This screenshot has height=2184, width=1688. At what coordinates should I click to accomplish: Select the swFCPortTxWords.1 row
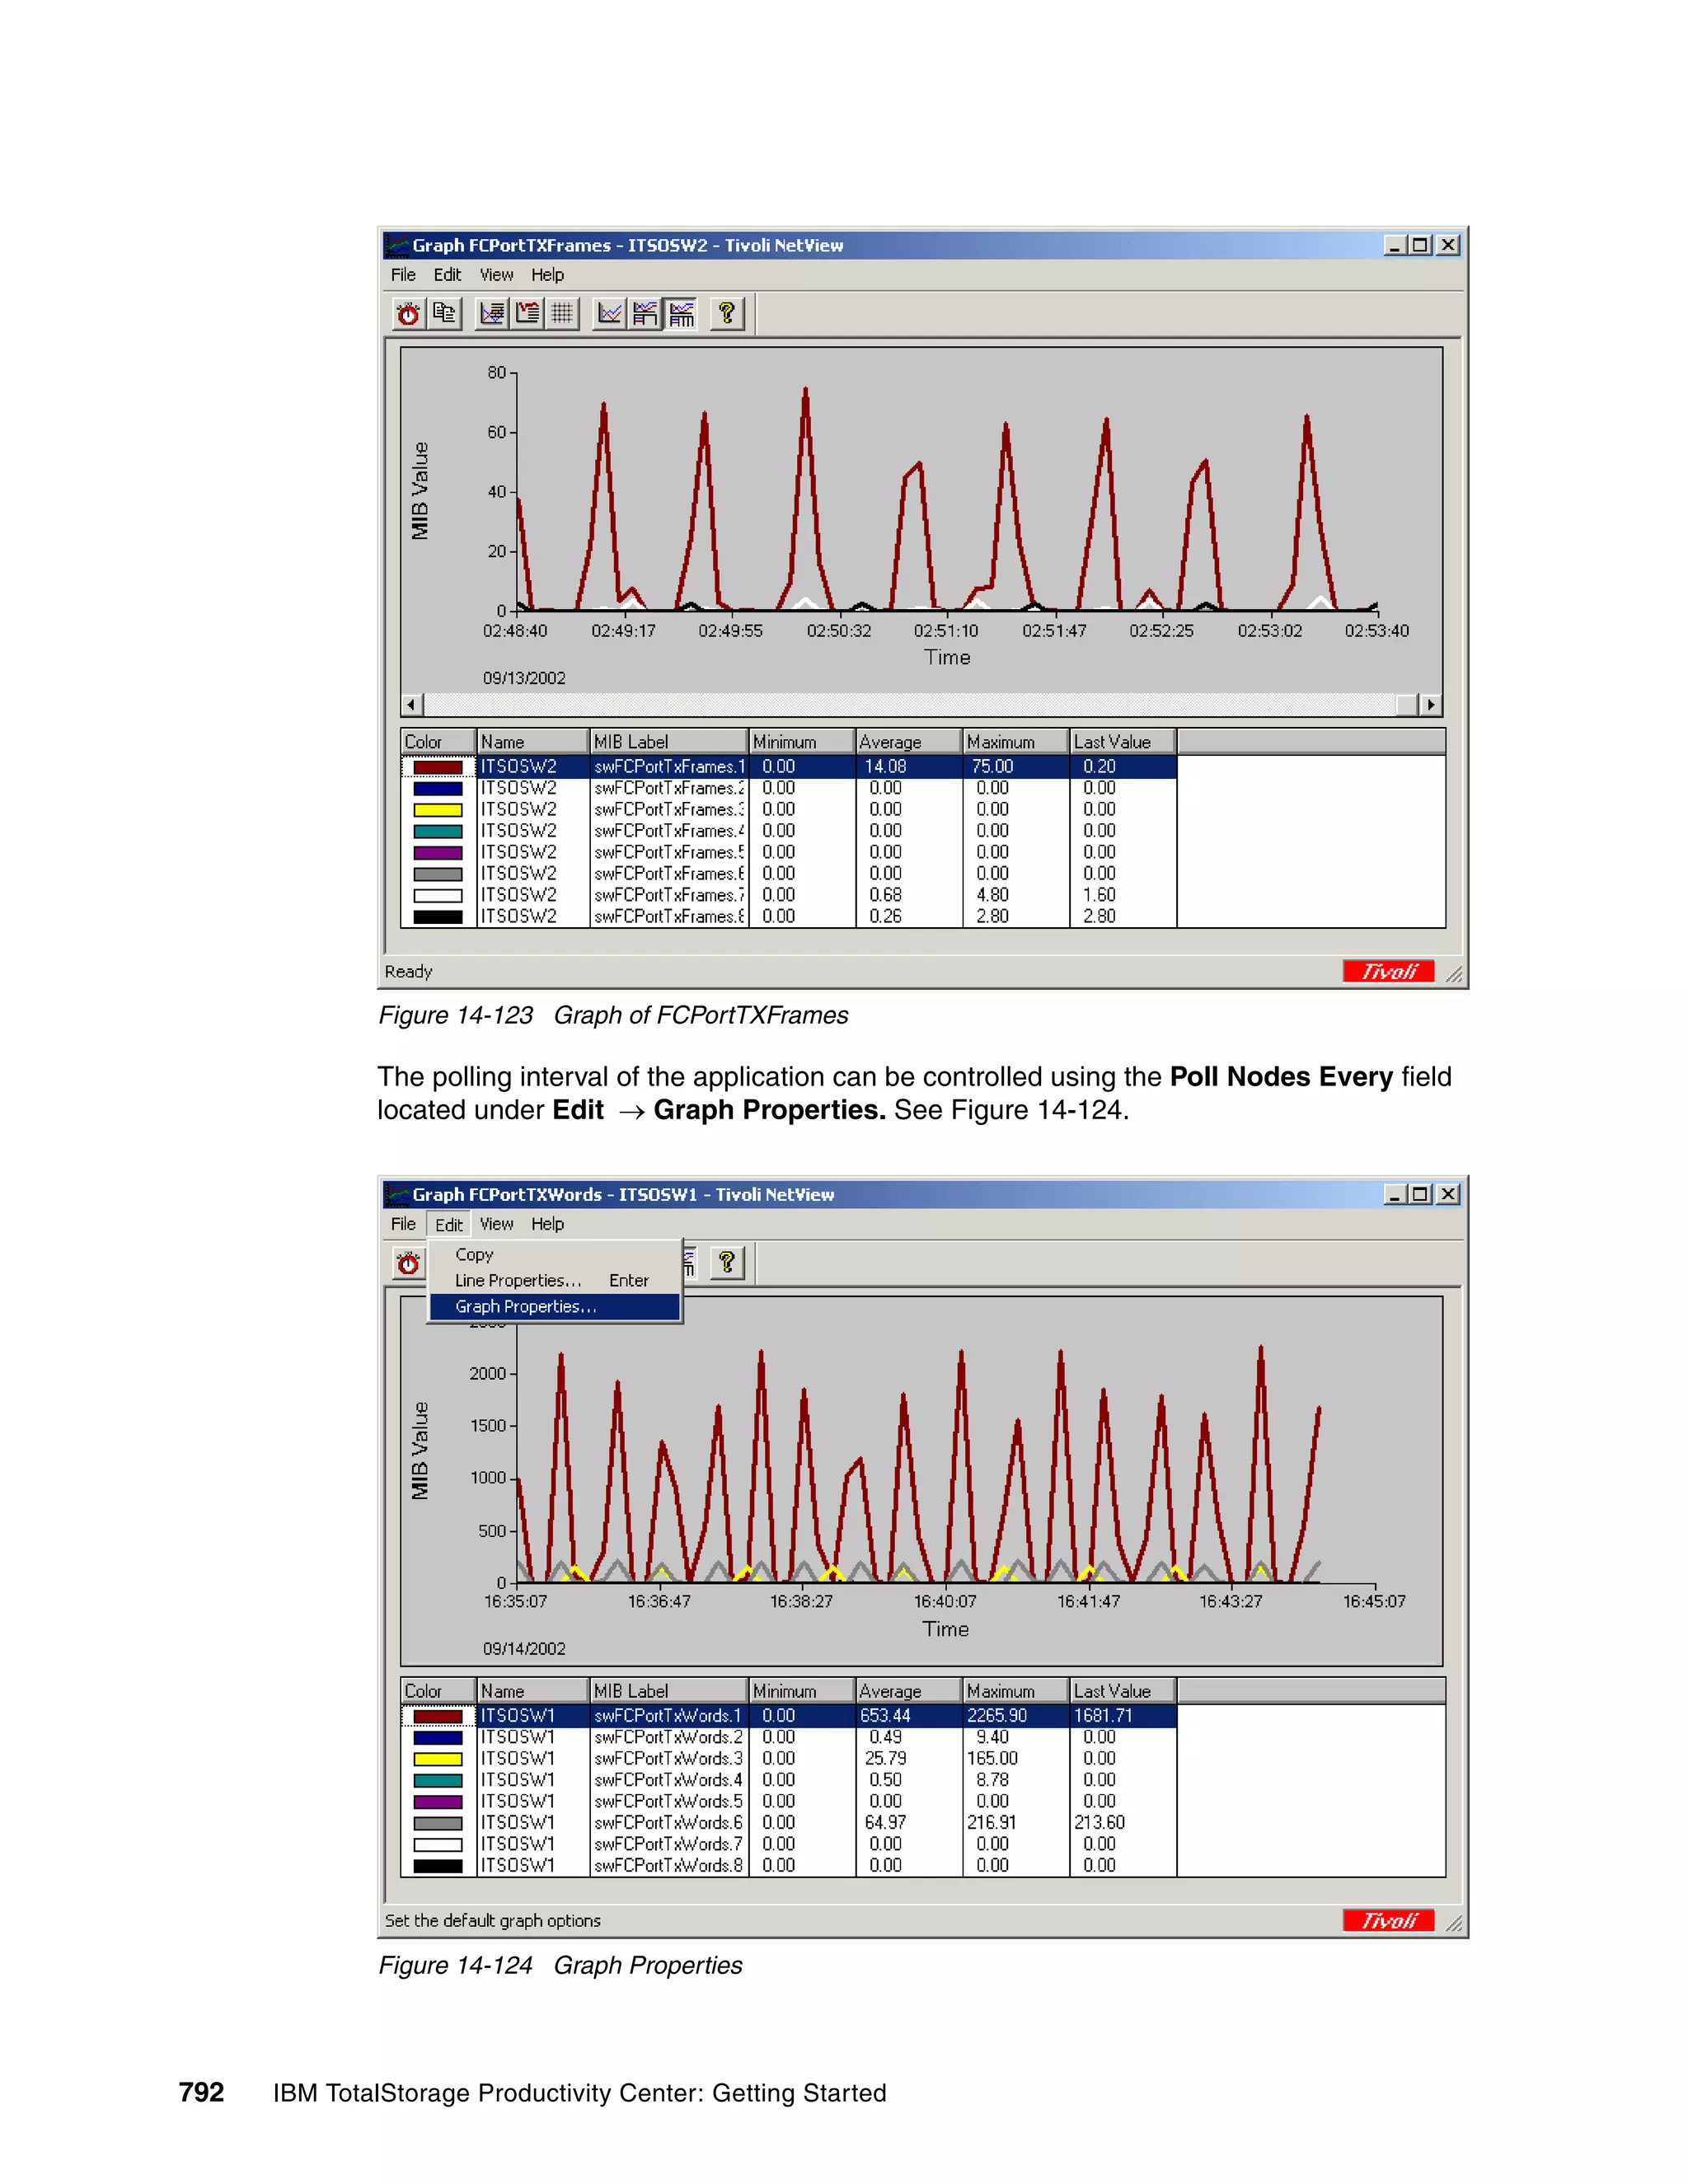pyautogui.click(x=789, y=1716)
